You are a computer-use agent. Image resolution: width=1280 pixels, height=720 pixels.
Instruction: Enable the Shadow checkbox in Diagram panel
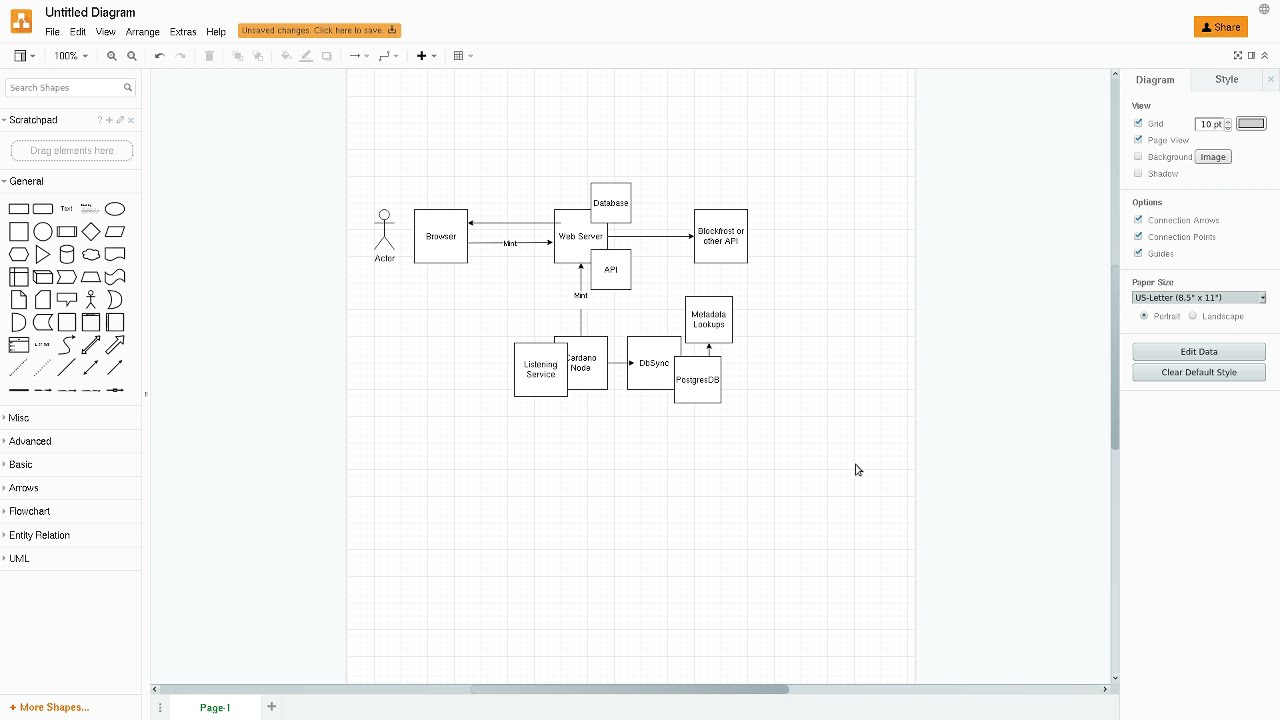coord(1138,174)
